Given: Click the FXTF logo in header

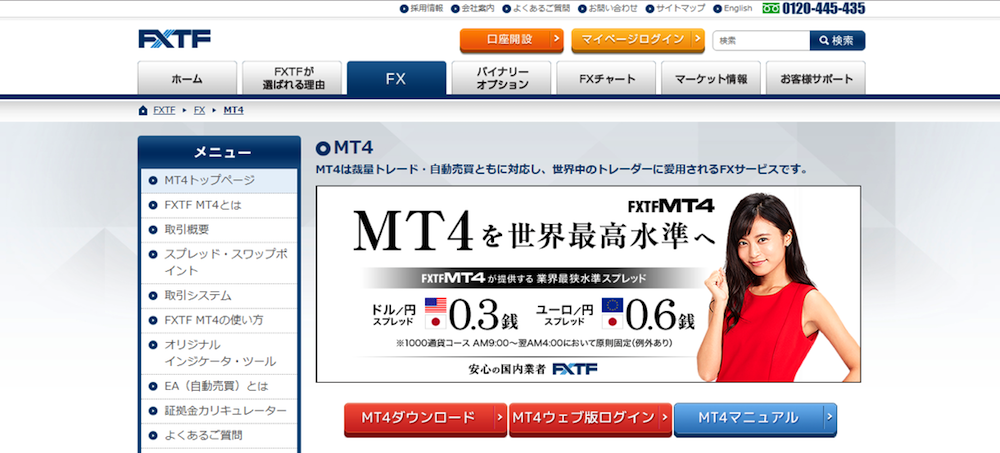Looking at the screenshot, I should tap(174, 39).
